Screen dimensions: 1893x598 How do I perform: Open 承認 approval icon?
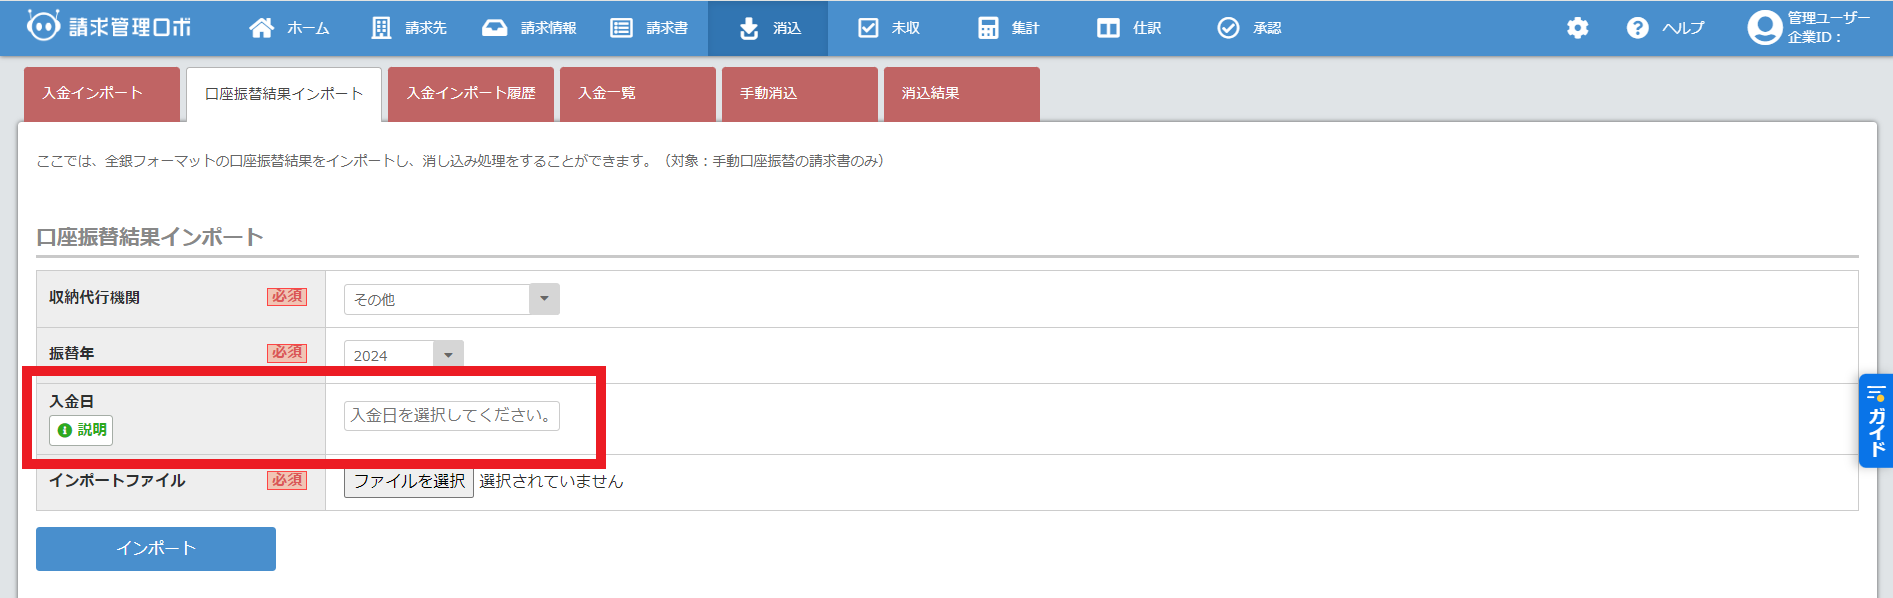pos(1228,28)
